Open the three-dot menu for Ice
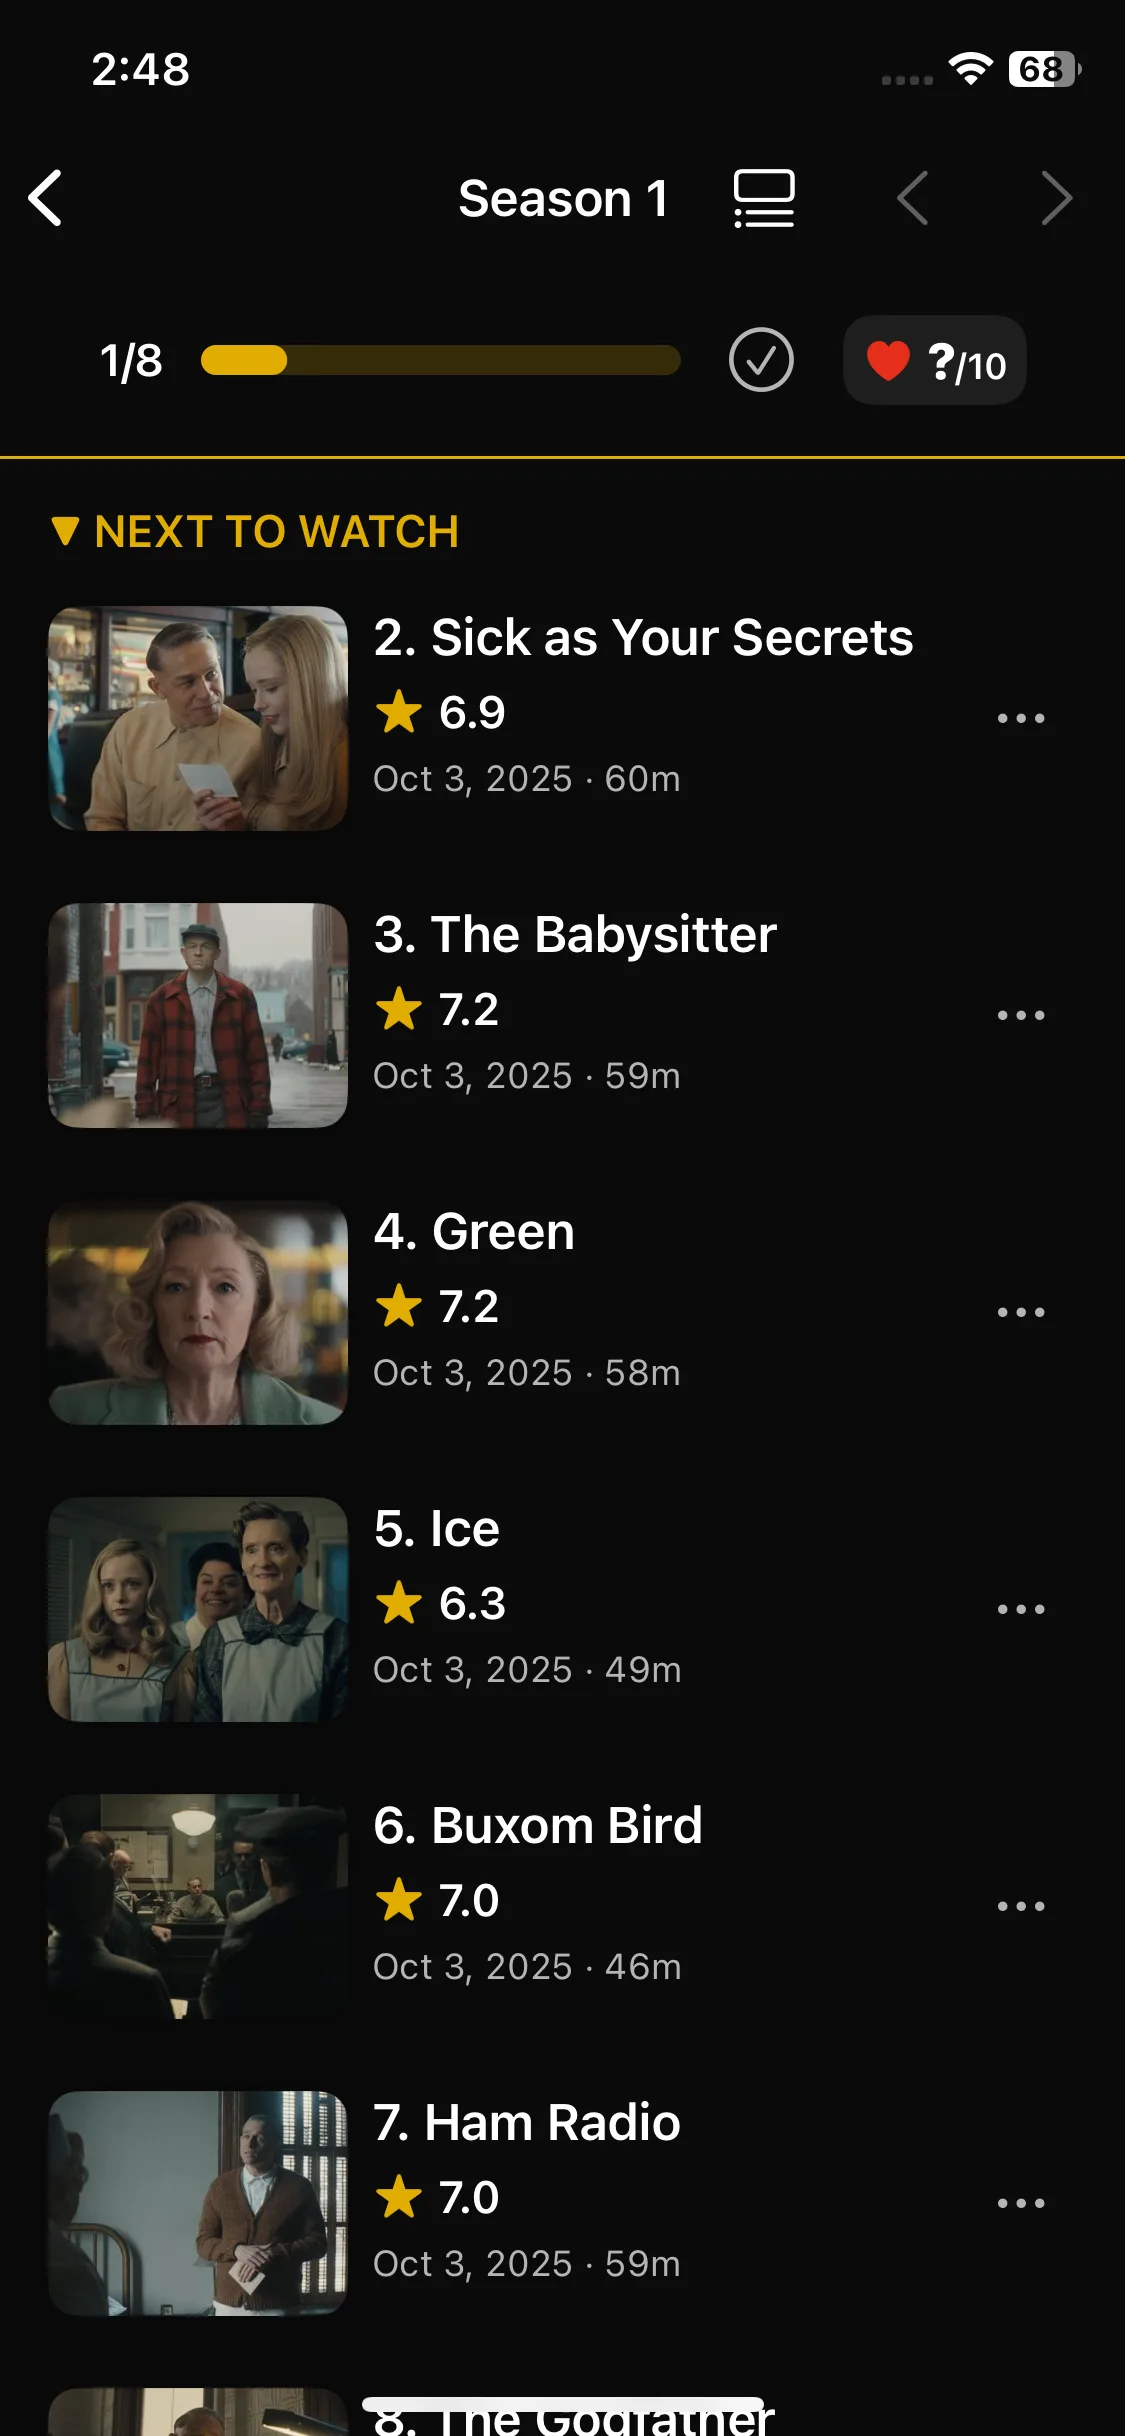 [1020, 1609]
